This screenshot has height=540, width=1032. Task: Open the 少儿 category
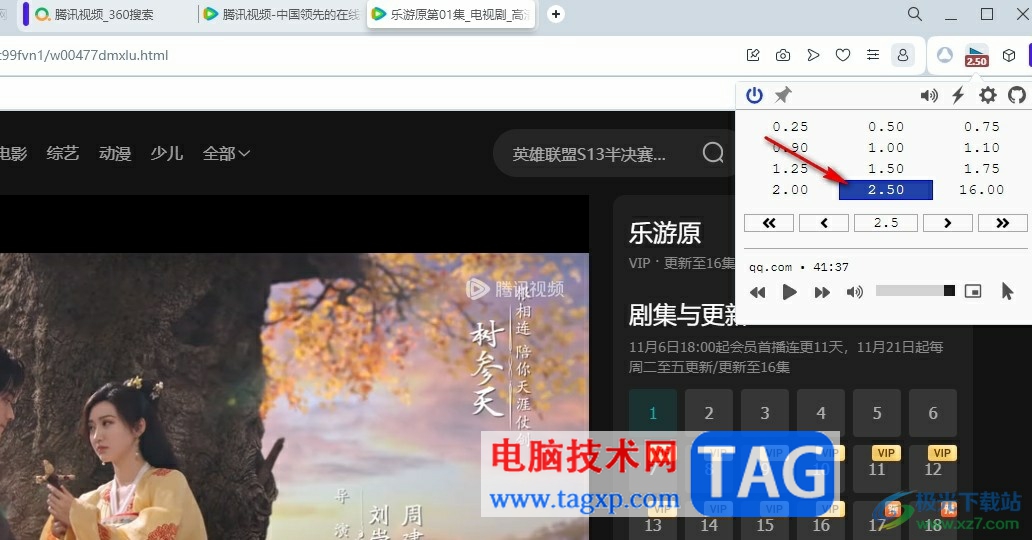tap(167, 153)
